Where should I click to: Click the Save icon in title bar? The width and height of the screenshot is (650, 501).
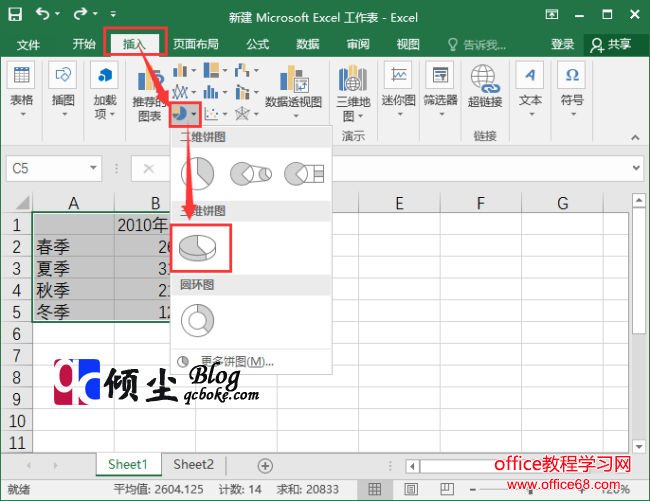(x=15, y=15)
